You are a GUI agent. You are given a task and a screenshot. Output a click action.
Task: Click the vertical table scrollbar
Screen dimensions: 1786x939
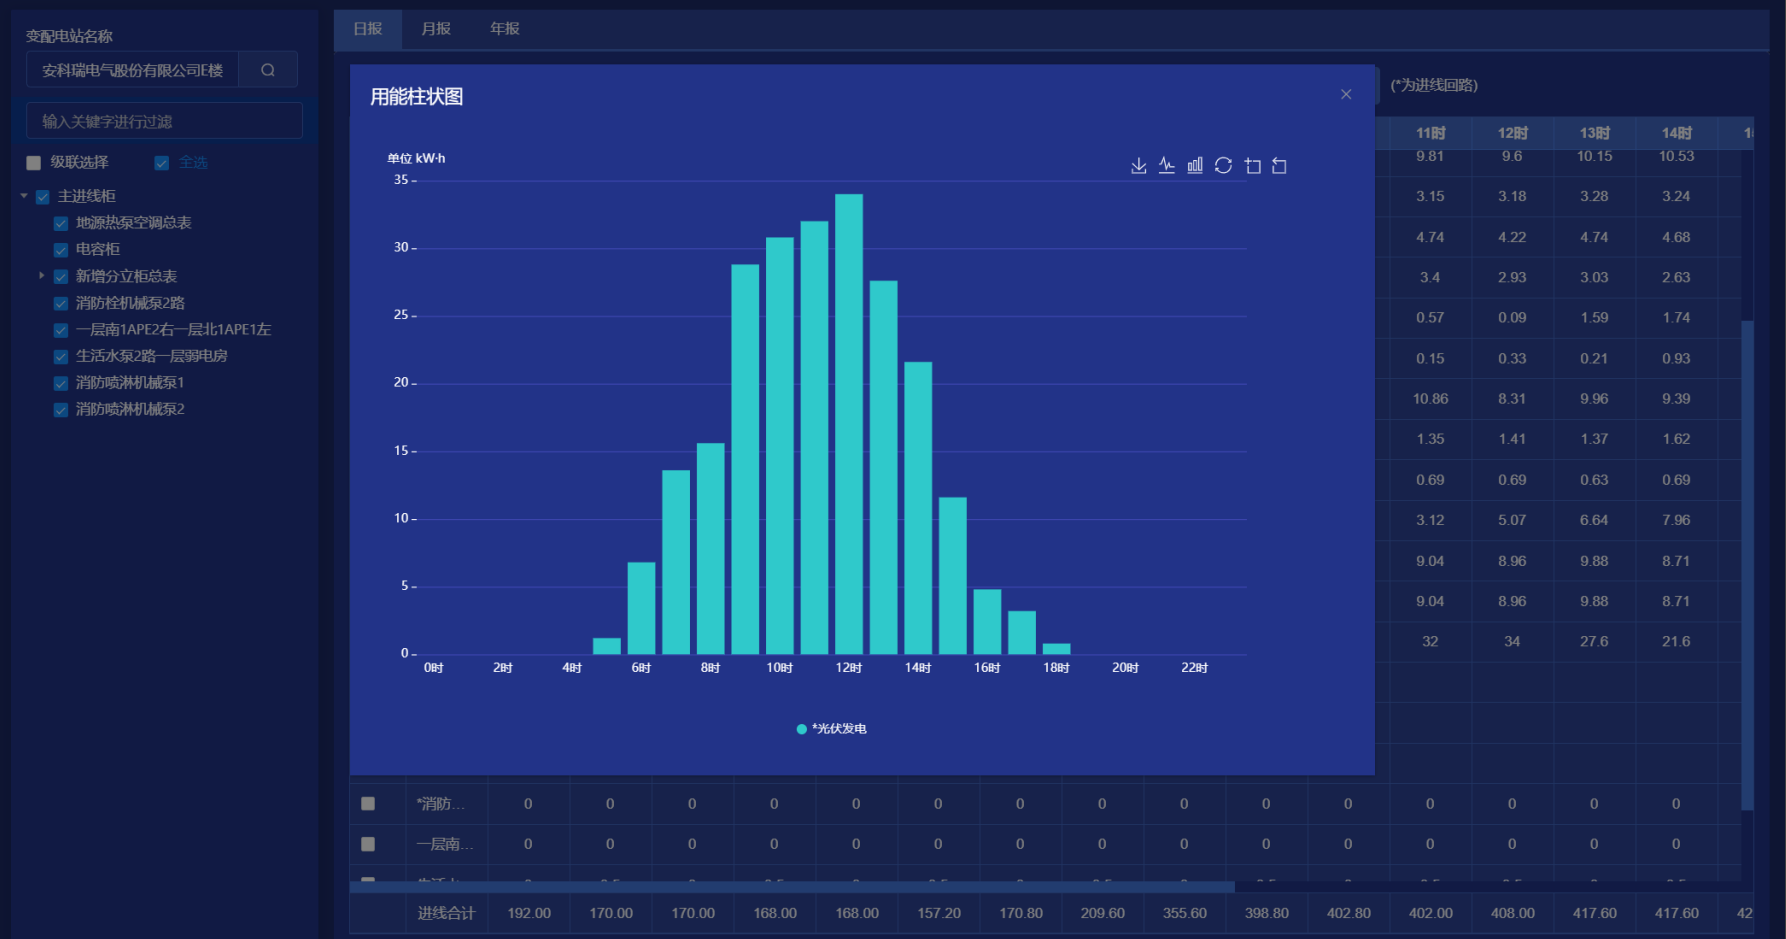point(1747,565)
